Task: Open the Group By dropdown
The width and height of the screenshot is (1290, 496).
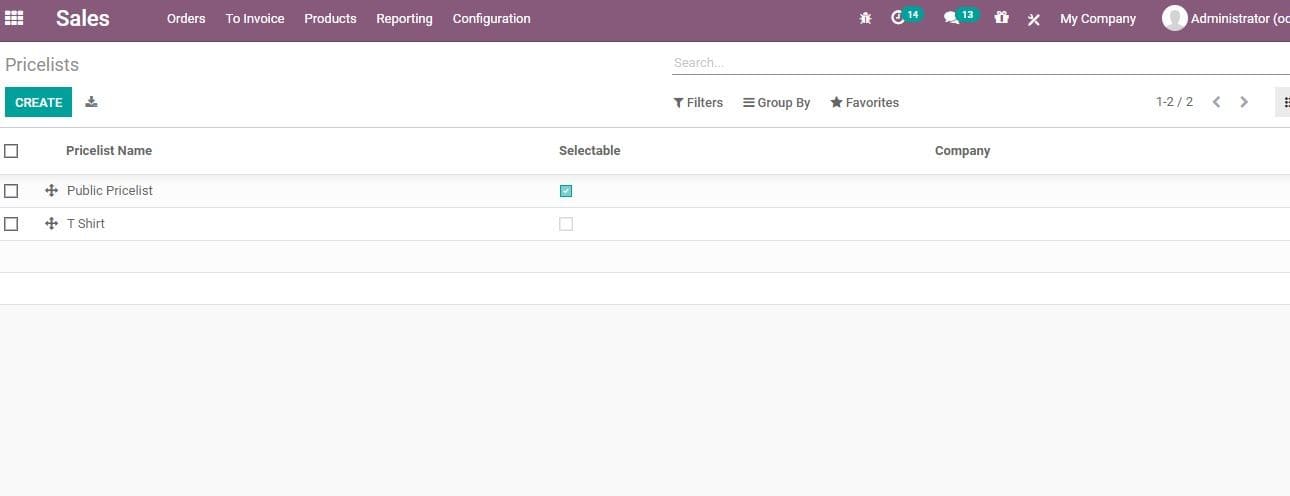Action: tap(776, 103)
